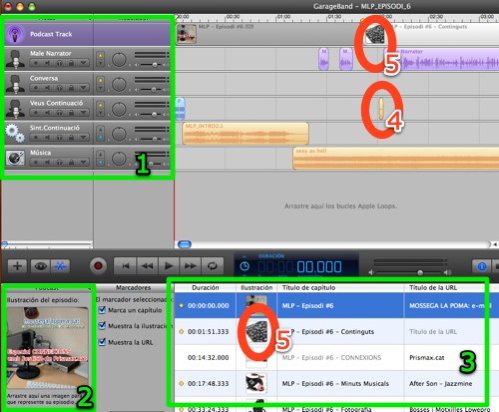Viewport: 499px width, 412px height.
Task: Select the 'sexy as hell' region in Música
Action: [x=396, y=159]
